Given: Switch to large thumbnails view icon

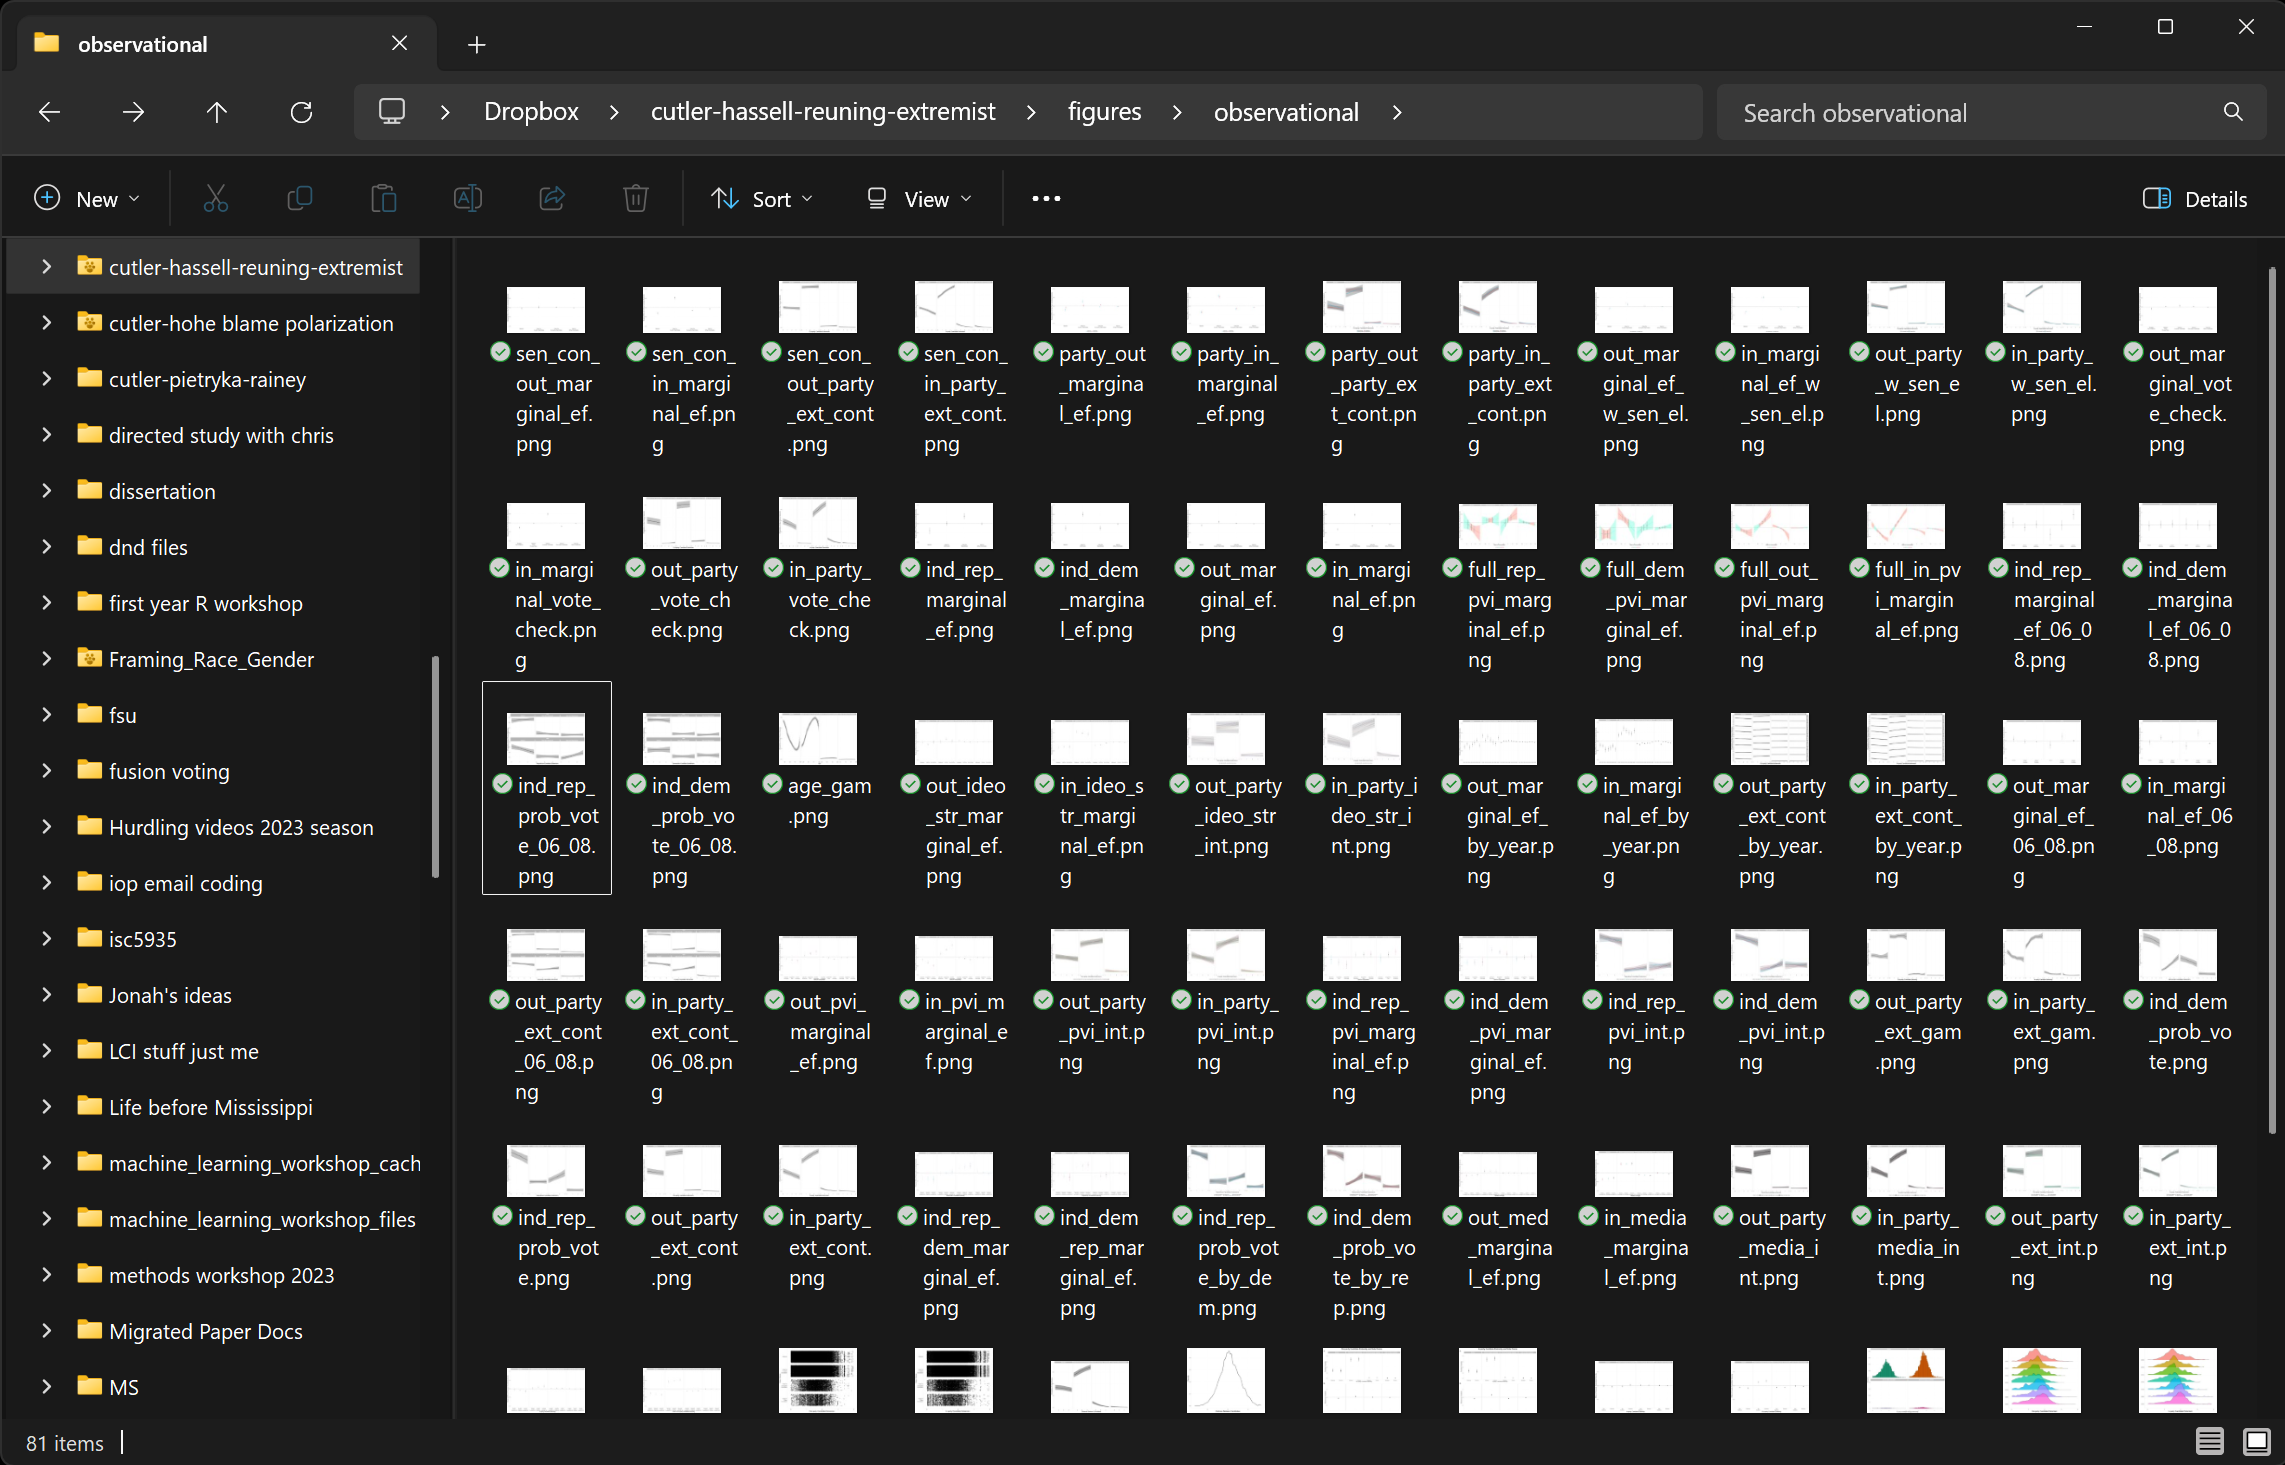Looking at the screenshot, I should point(2256,1441).
